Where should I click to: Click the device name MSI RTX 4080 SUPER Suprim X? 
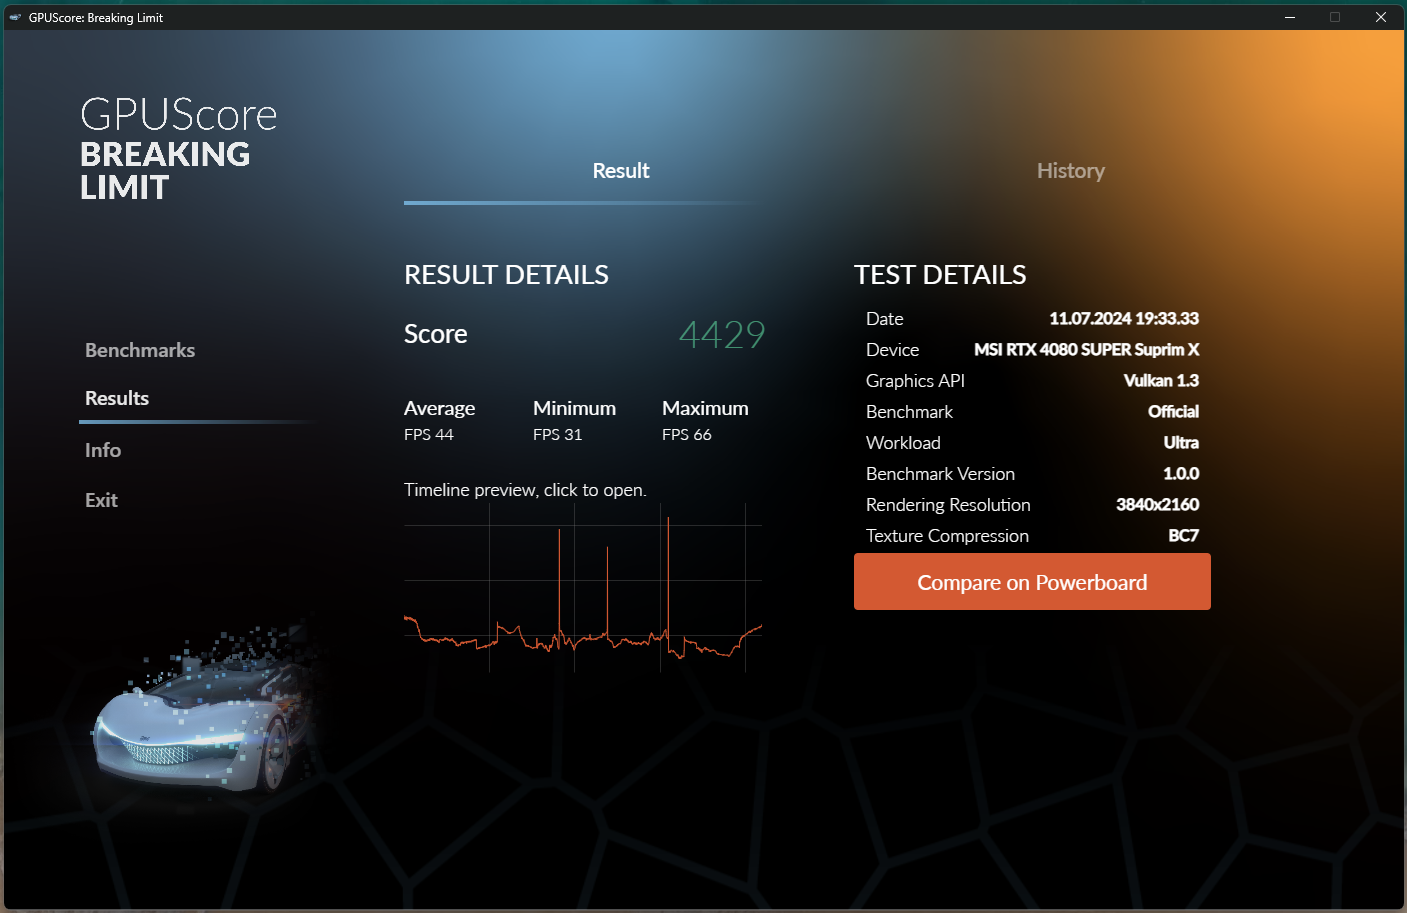click(x=1087, y=350)
